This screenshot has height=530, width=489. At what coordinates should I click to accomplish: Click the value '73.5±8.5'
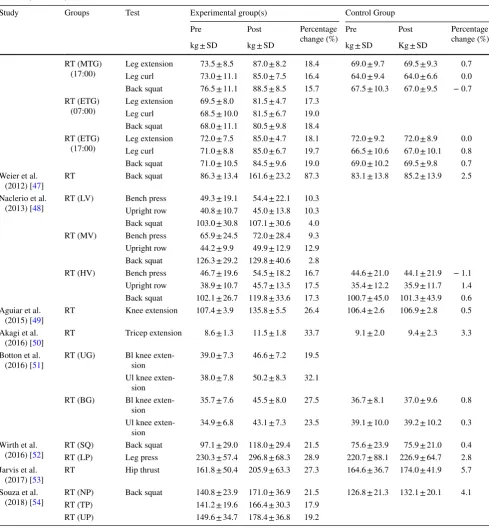(217, 64)
